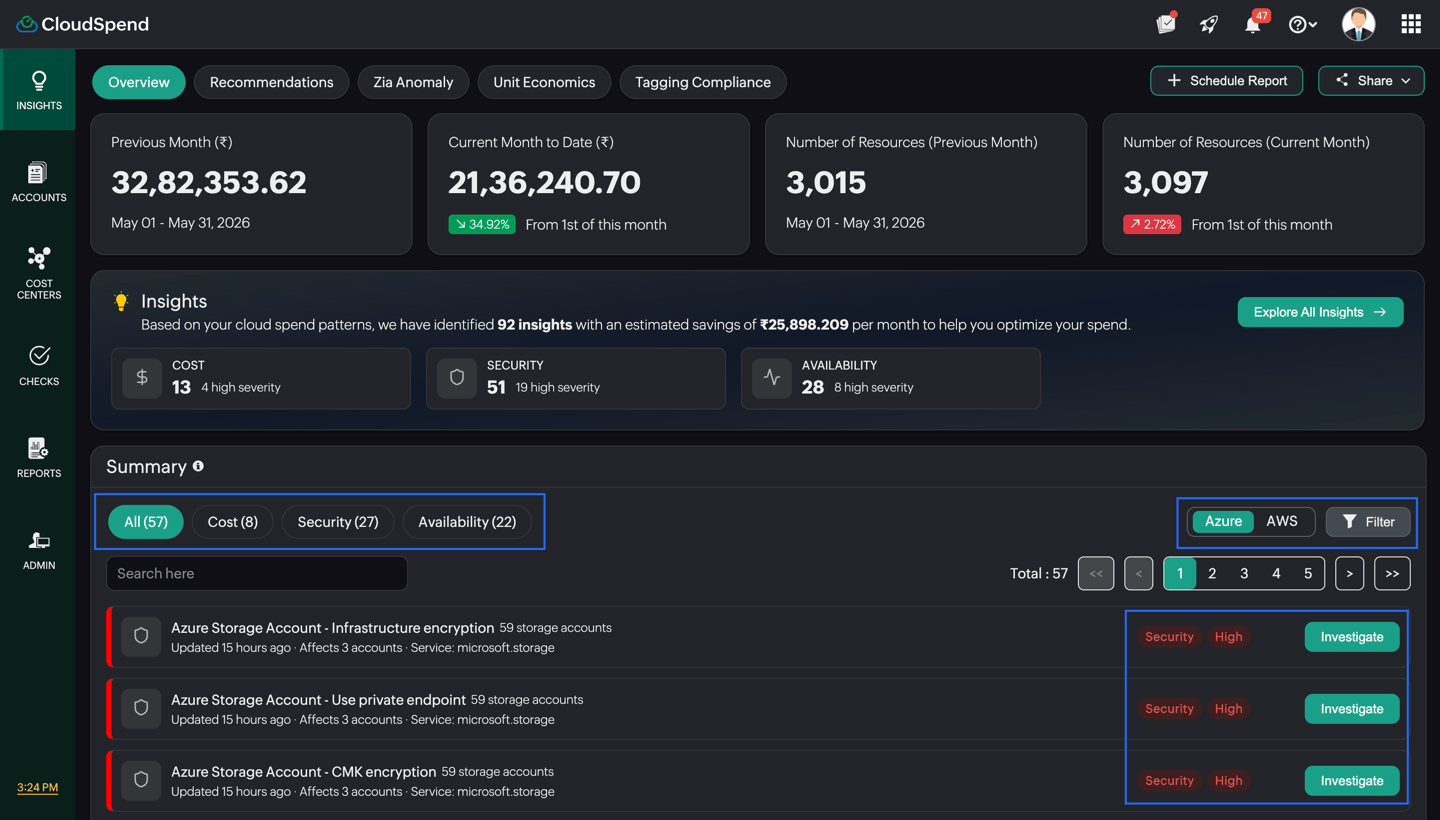Select the Overview tab
Image resolution: width=1440 pixels, height=820 pixels.
139,82
